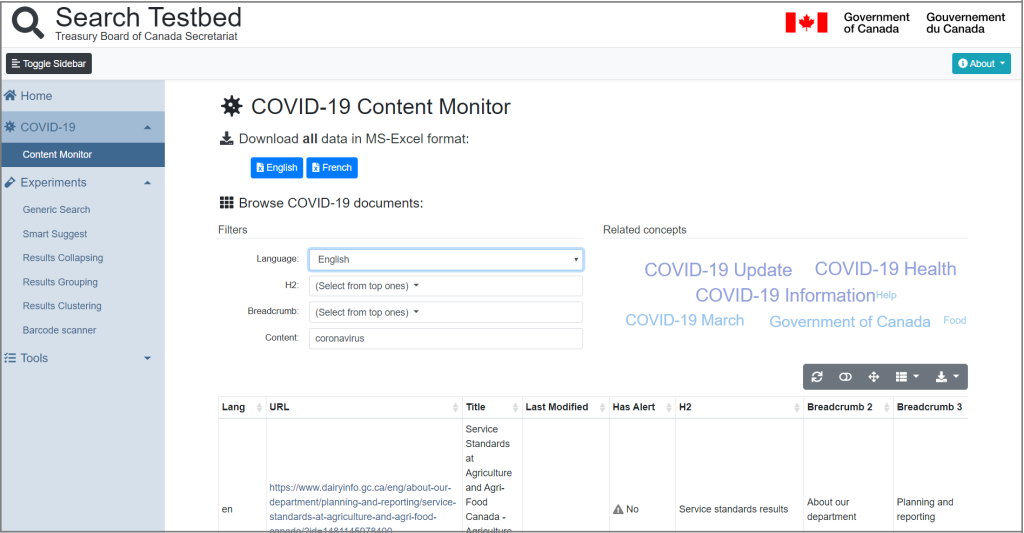Viewport: 1024px width, 533px height.
Task: Click the toggle link icon in table toolbar
Action: coord(845,377)
